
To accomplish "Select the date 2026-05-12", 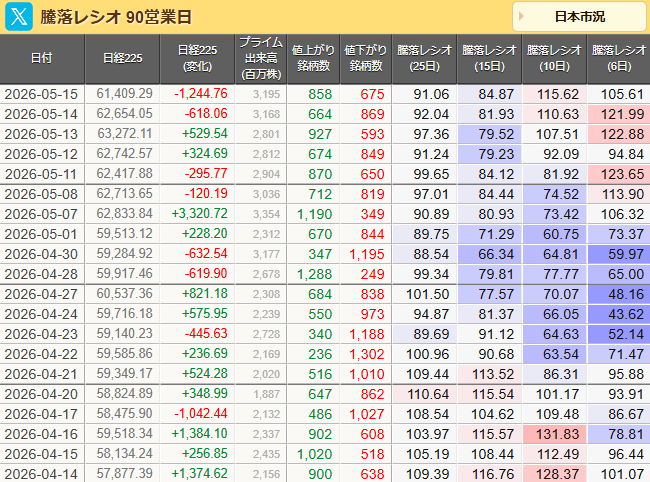I will coord(41,154).
